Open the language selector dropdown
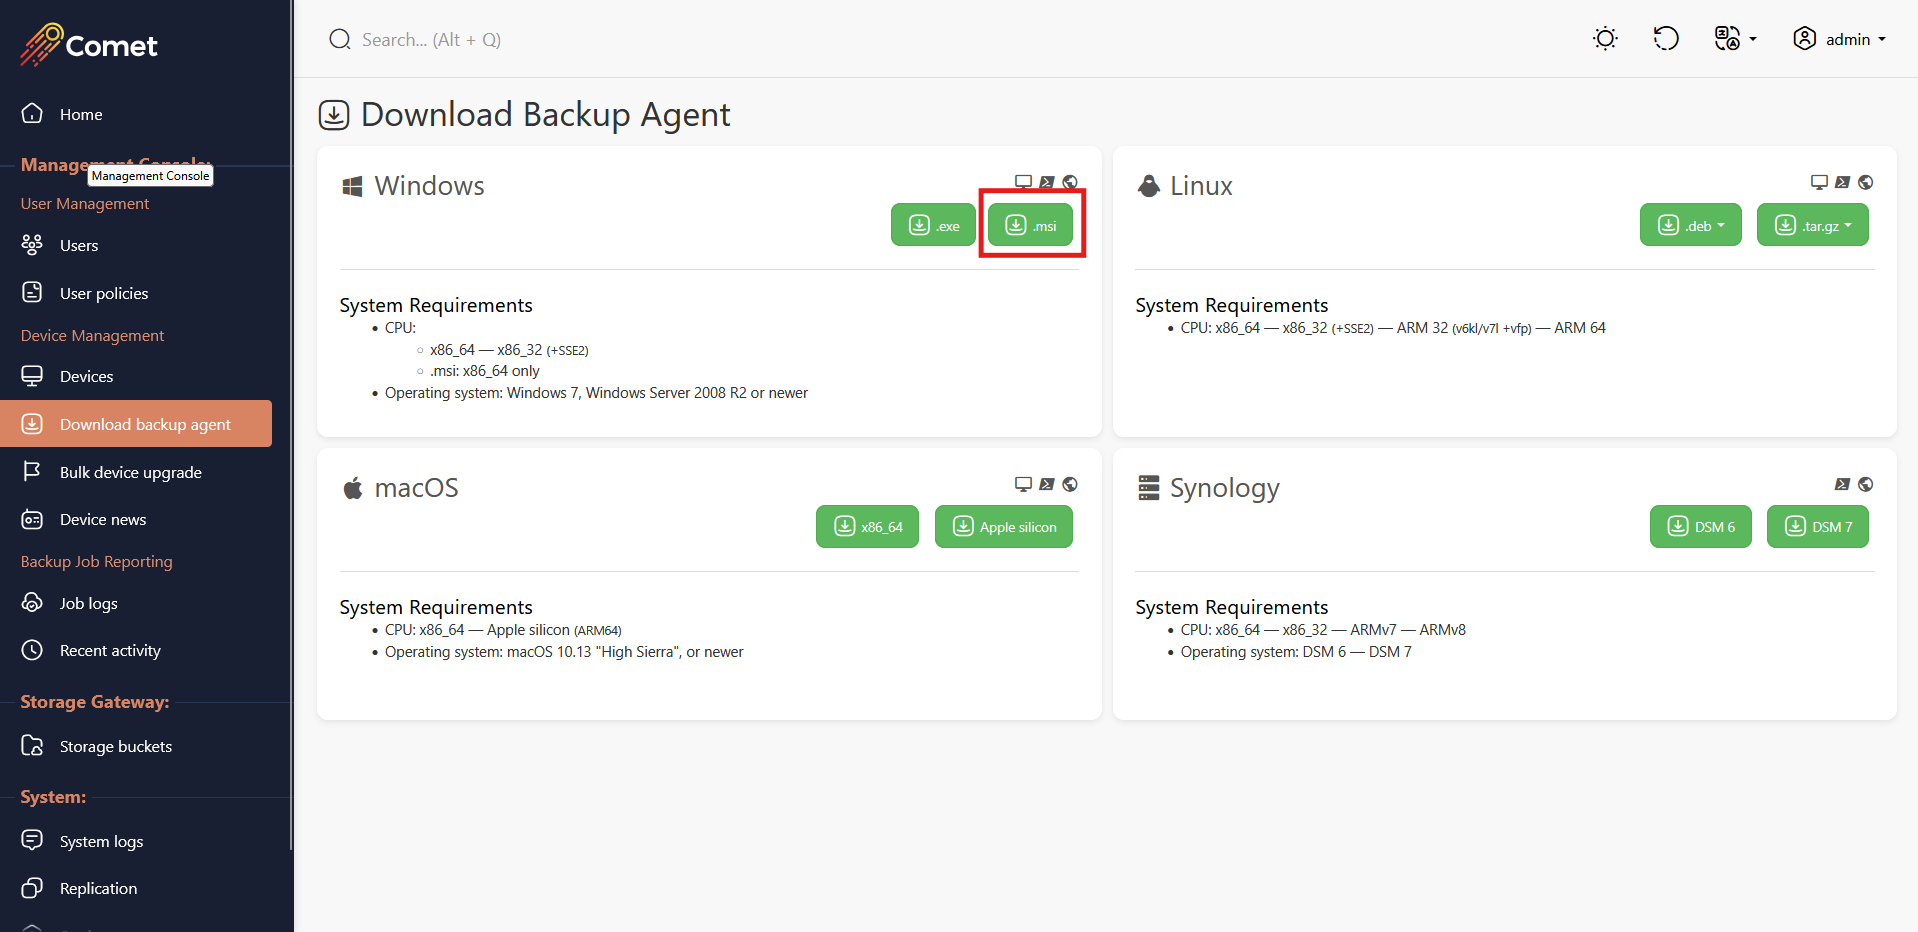1918x932 pixels. [x=1734, y=39]
